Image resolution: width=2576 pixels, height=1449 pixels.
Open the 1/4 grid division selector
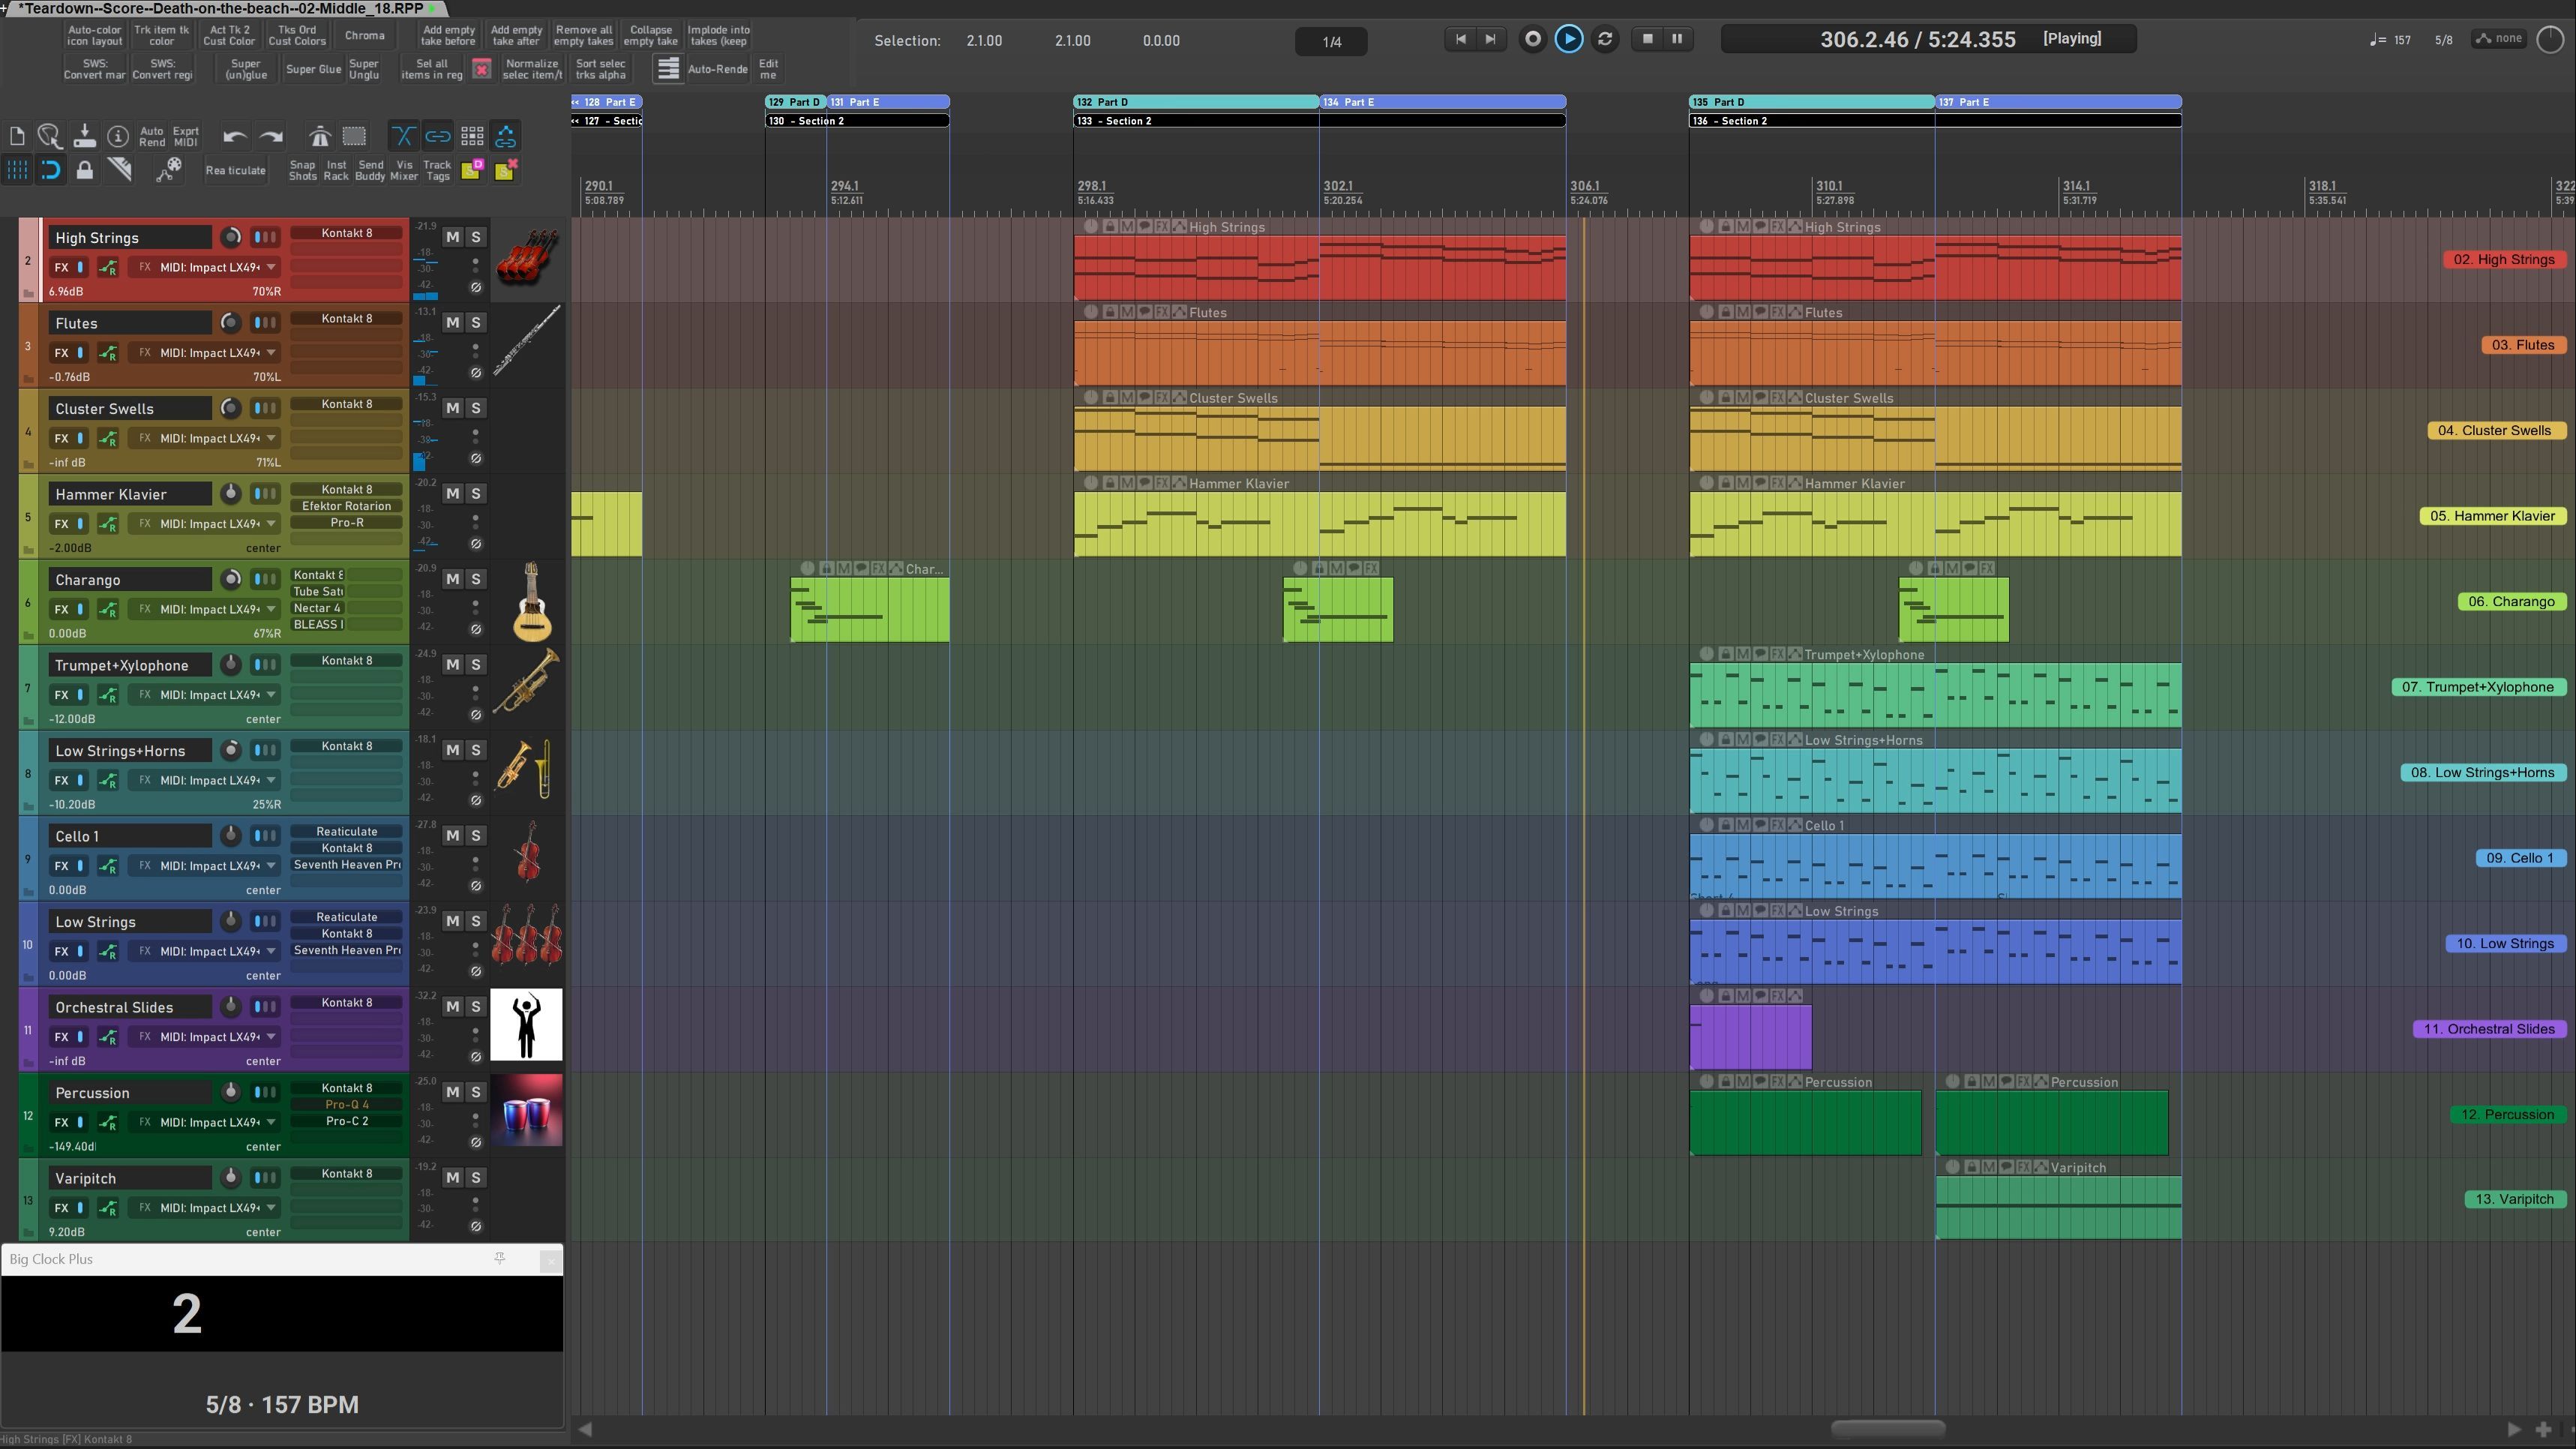tap(1331, 41)
